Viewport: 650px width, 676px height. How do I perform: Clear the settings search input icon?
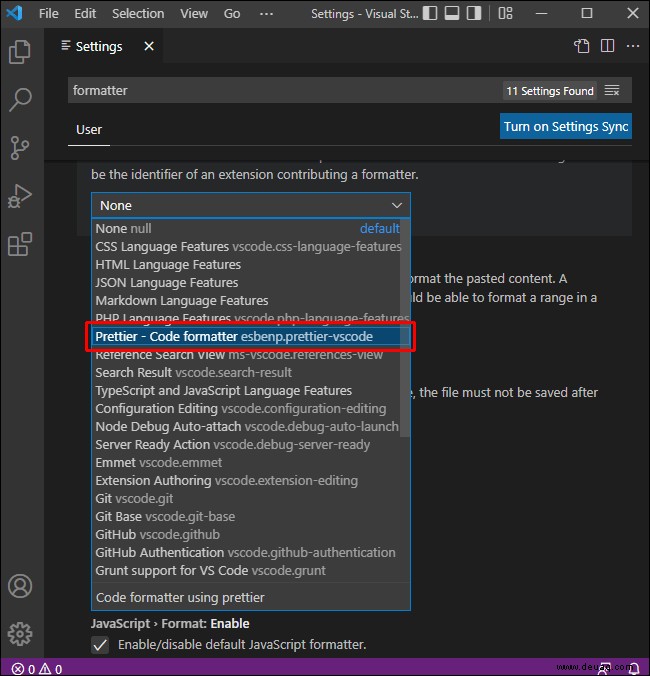click(x=612, y=91)
